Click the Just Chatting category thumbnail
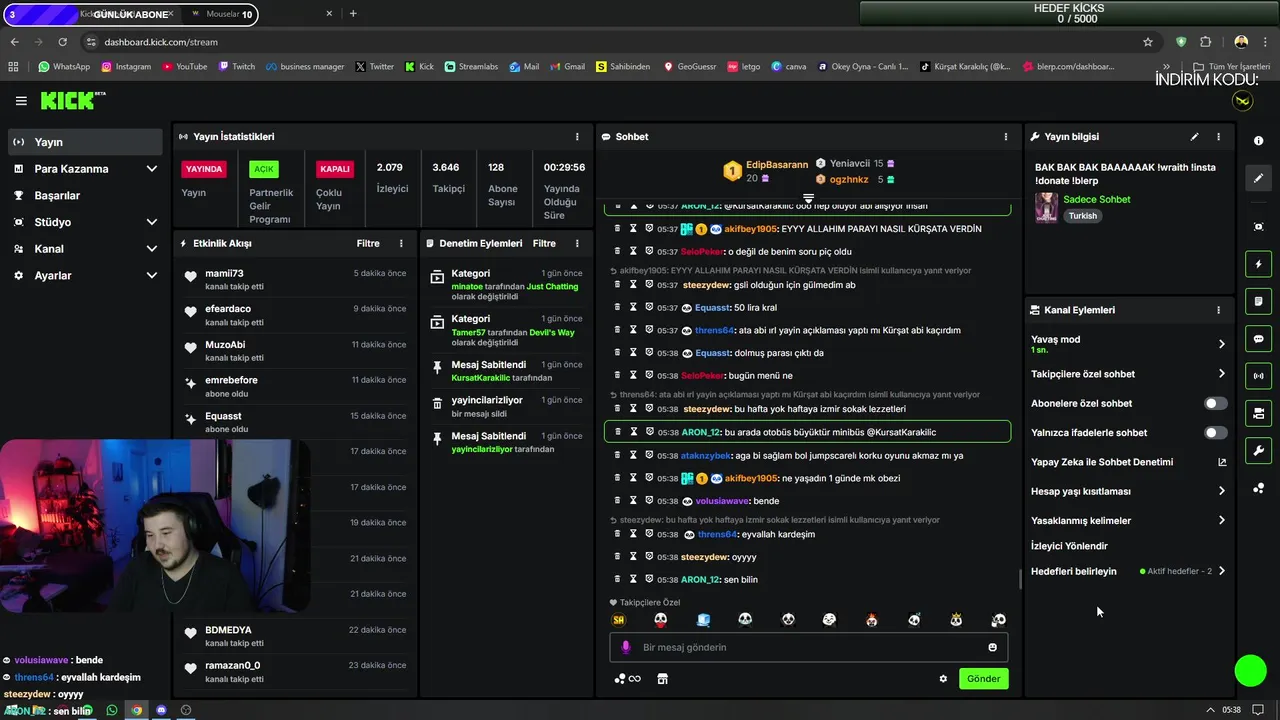This screenshot has height=720, width=1280. (1046, 207)
